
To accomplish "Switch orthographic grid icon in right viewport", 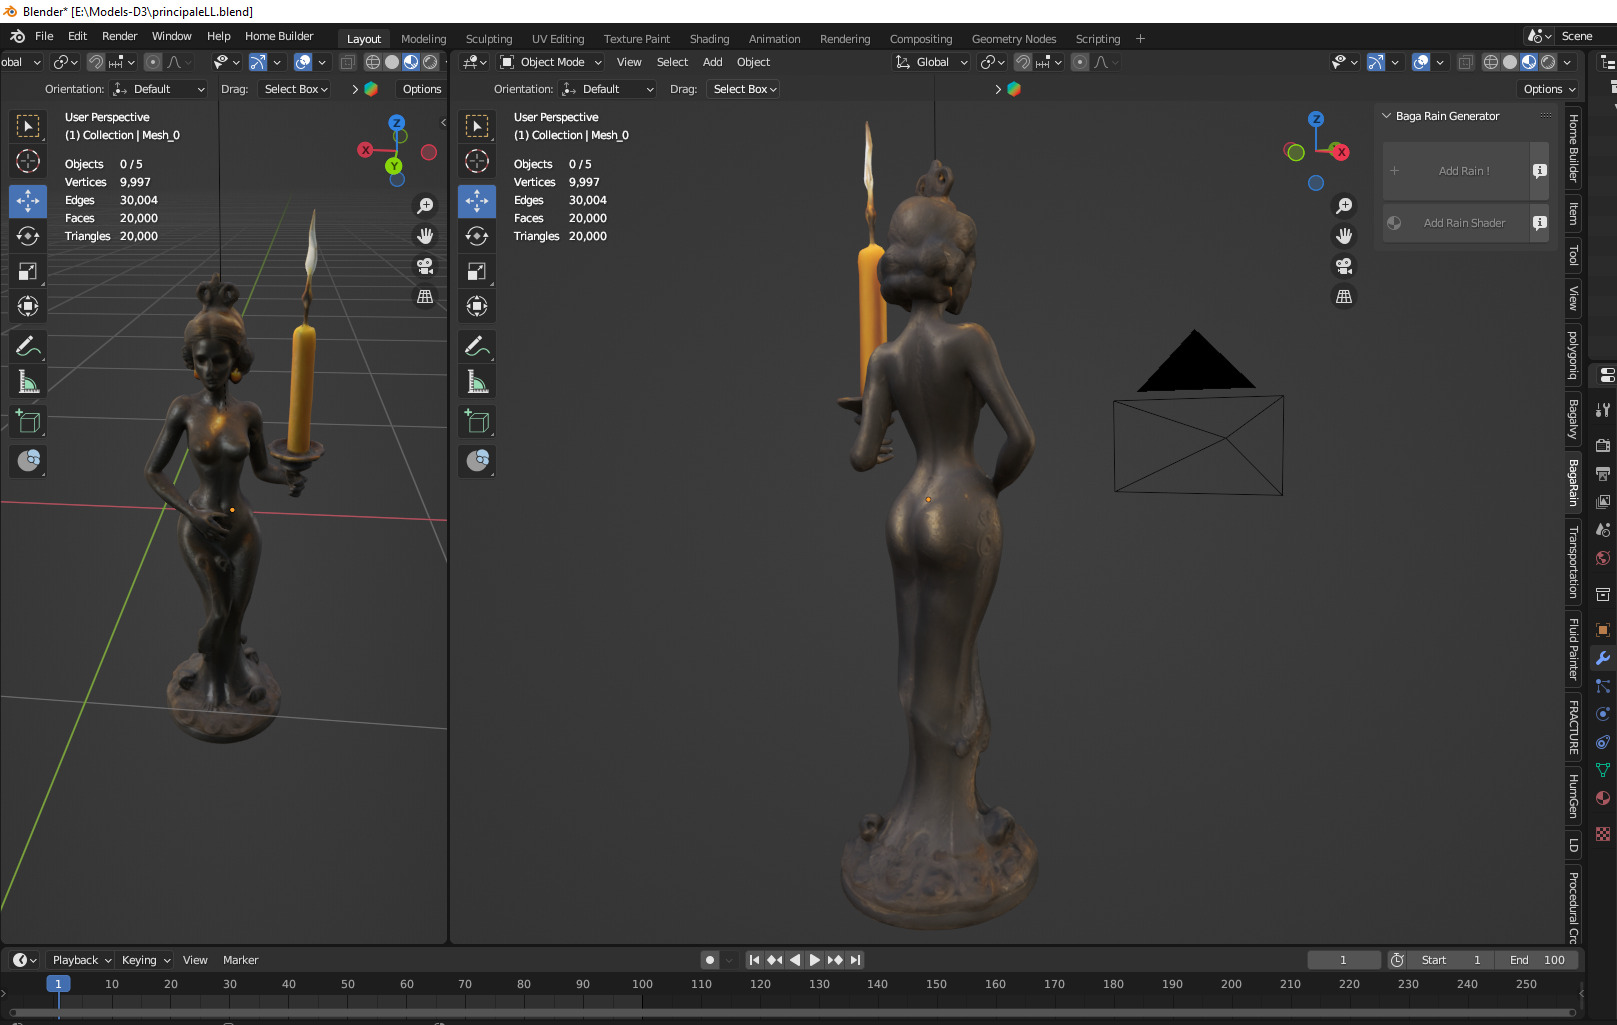I will (x=1344, y=297).
